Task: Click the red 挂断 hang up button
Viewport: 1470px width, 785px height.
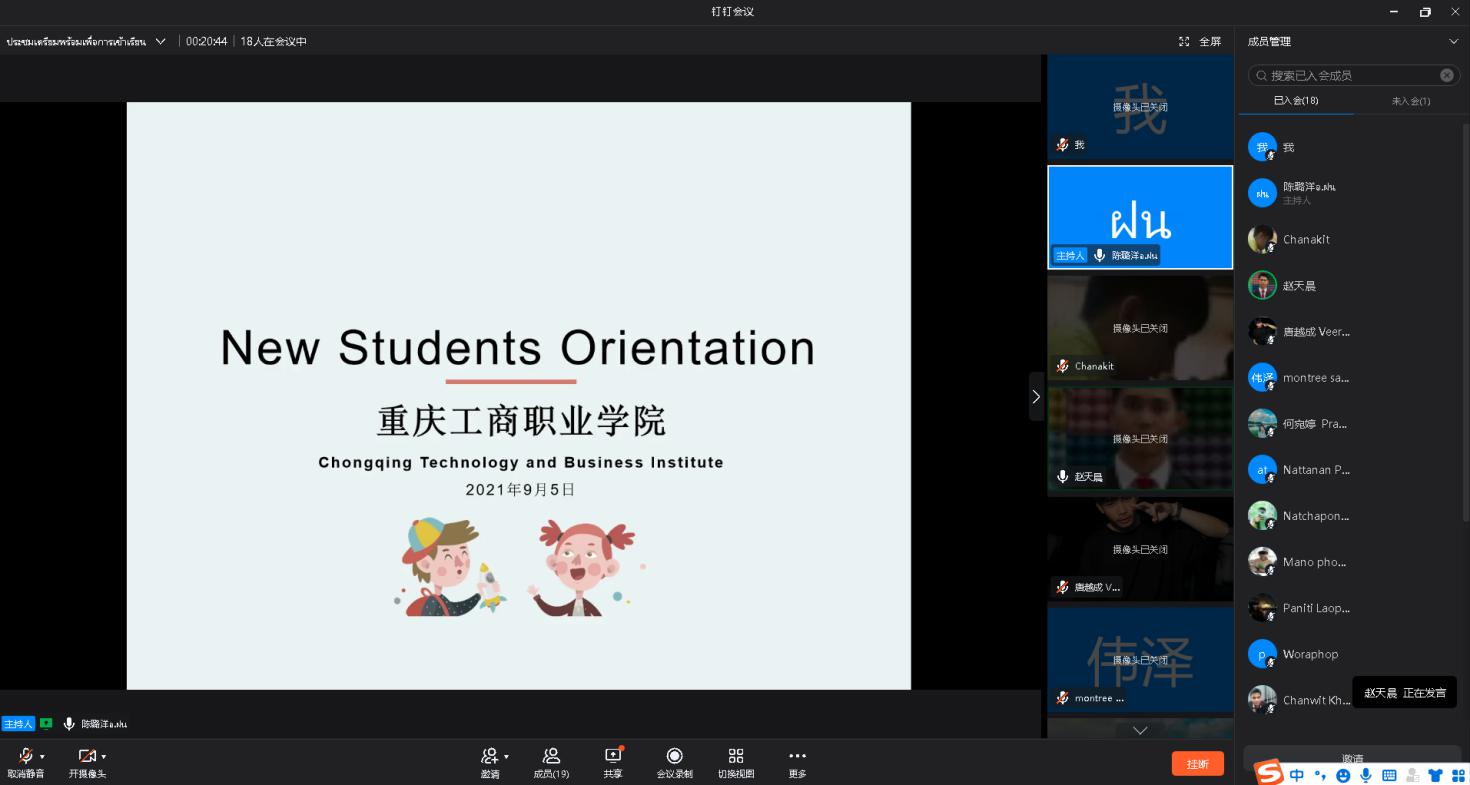Action: (1198, 764)
